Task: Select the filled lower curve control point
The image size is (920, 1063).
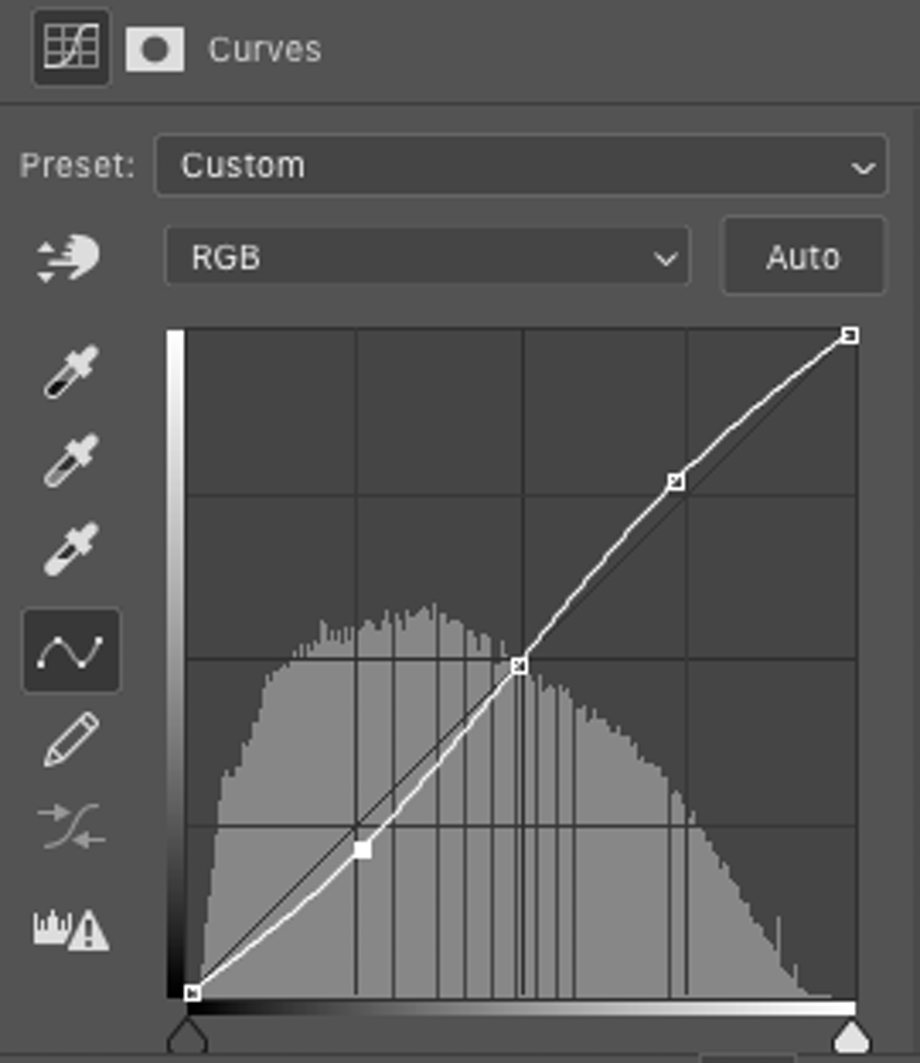Action: coord(363,849)
